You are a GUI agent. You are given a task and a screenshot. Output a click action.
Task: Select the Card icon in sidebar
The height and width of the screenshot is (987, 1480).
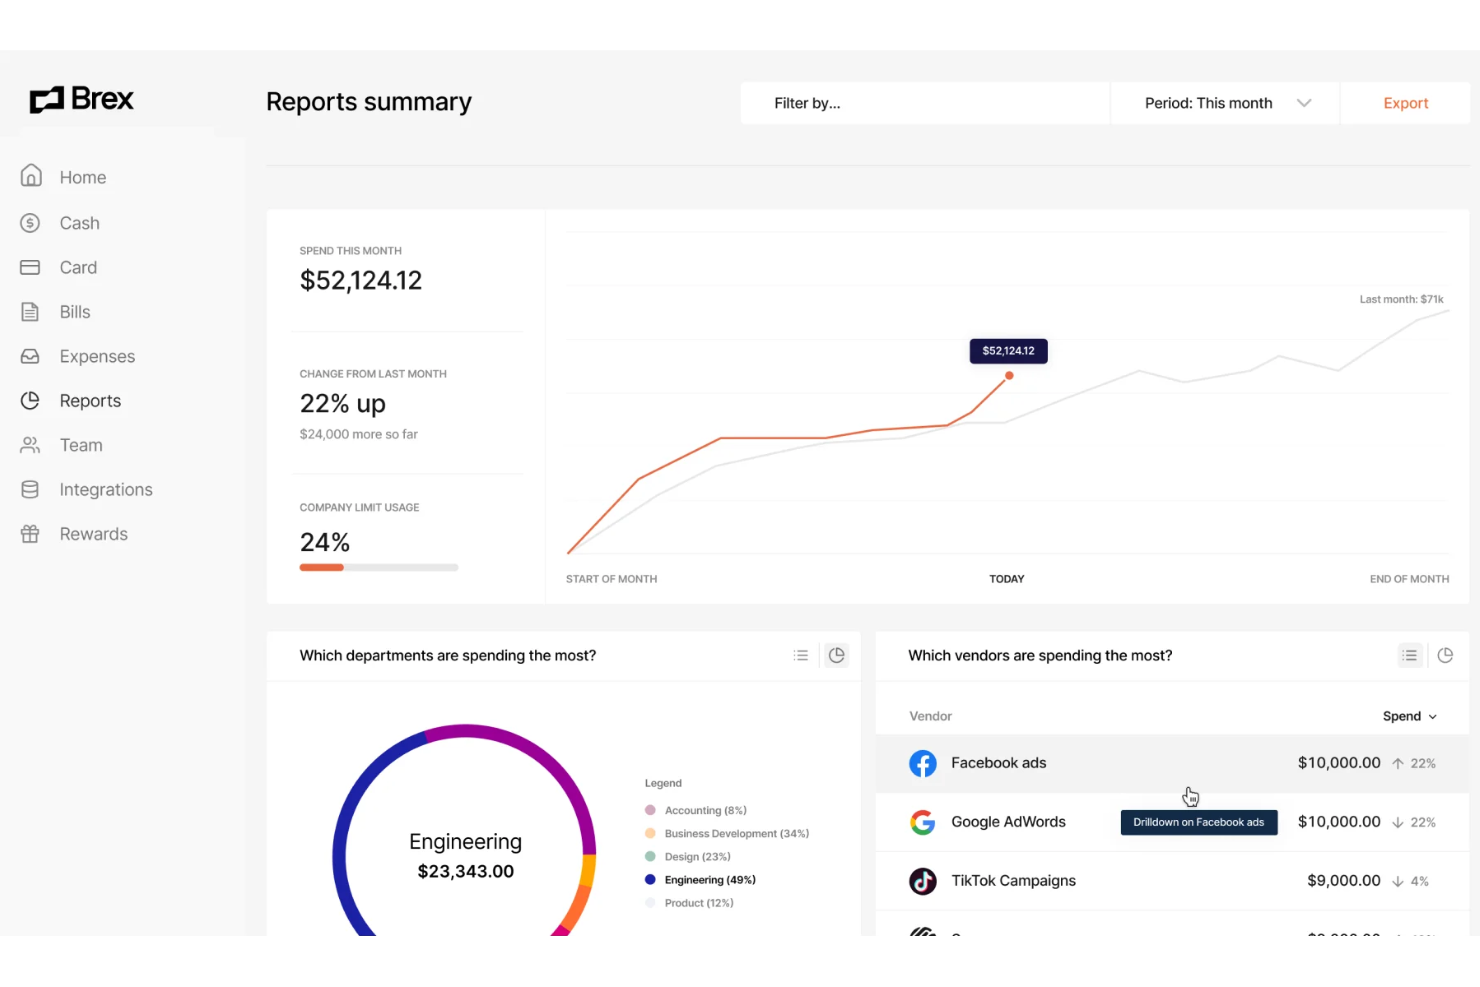point(31,267)
